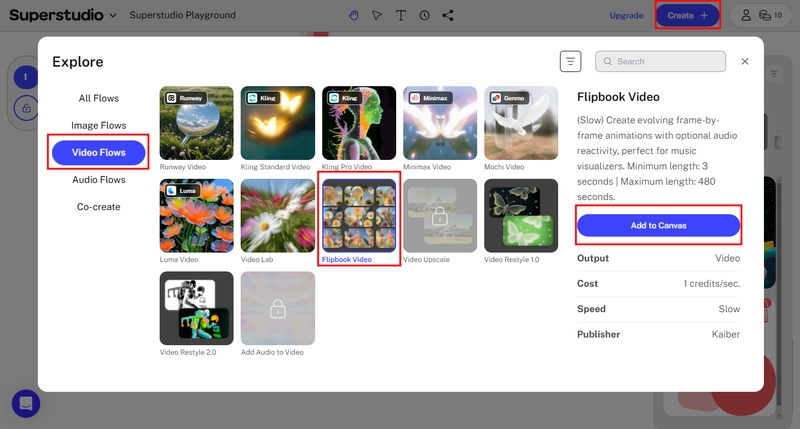Open the history clock icon

[x=424, y=15]
